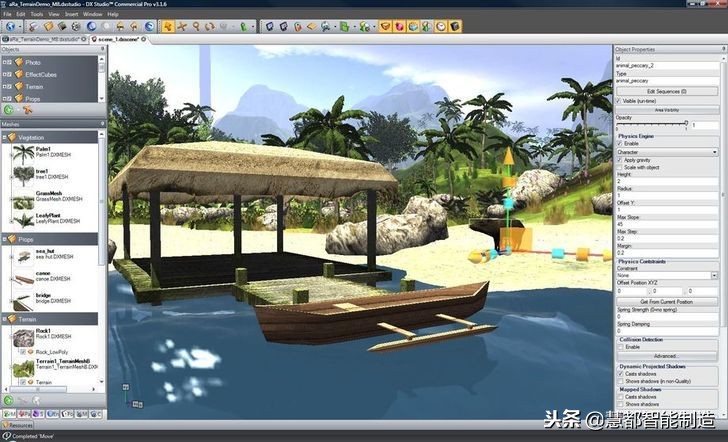Image resolution: width=728 pixels, height=442 pixels.
Task: Open the View menu
Action: coord(54,14)
